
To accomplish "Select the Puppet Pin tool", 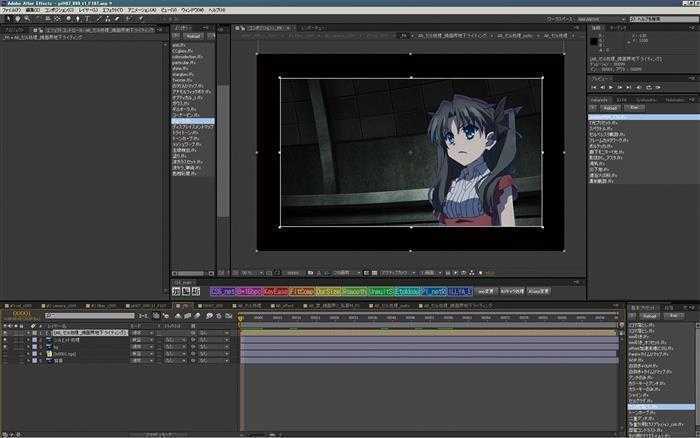I will click(141, 19).
